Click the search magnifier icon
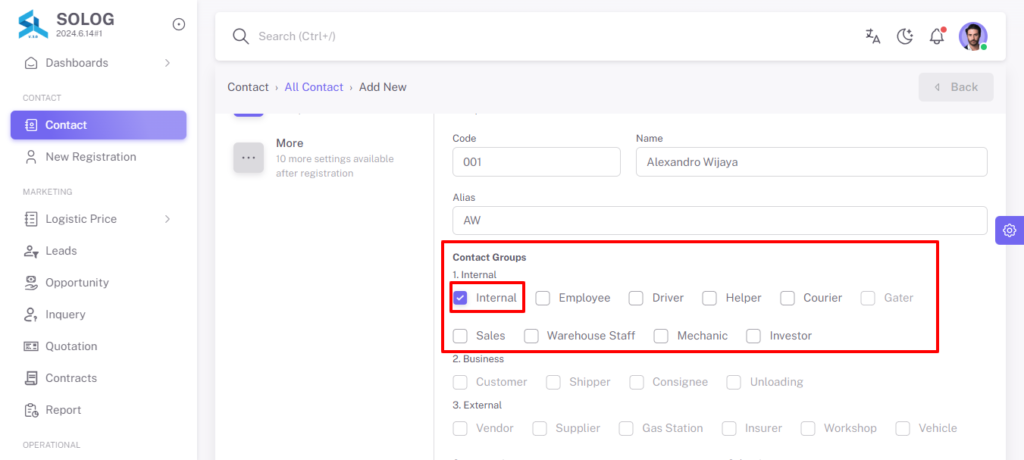The image size is (1024, 460). 241,36
